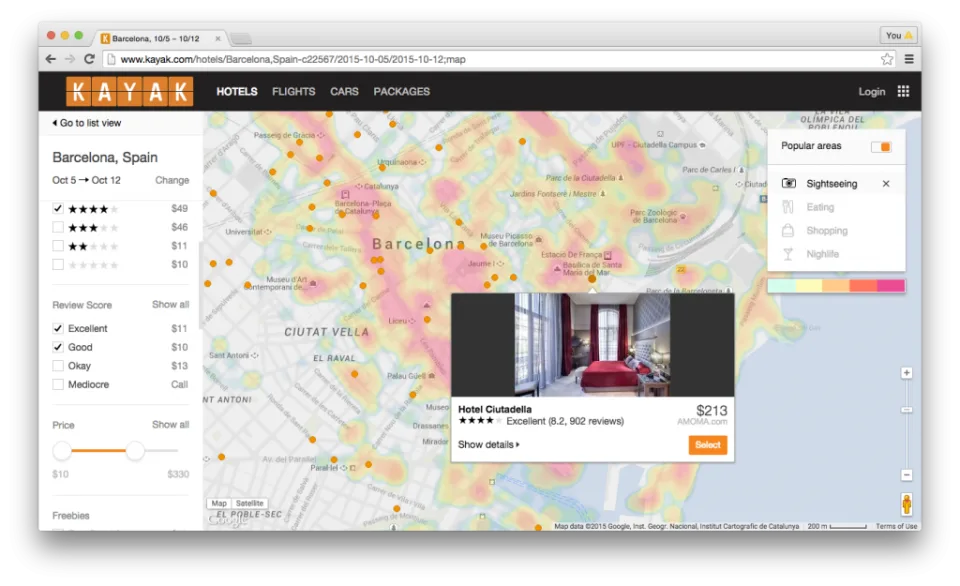
Task: Click Select button for Hotel Ciutadella
Action: 708,445
